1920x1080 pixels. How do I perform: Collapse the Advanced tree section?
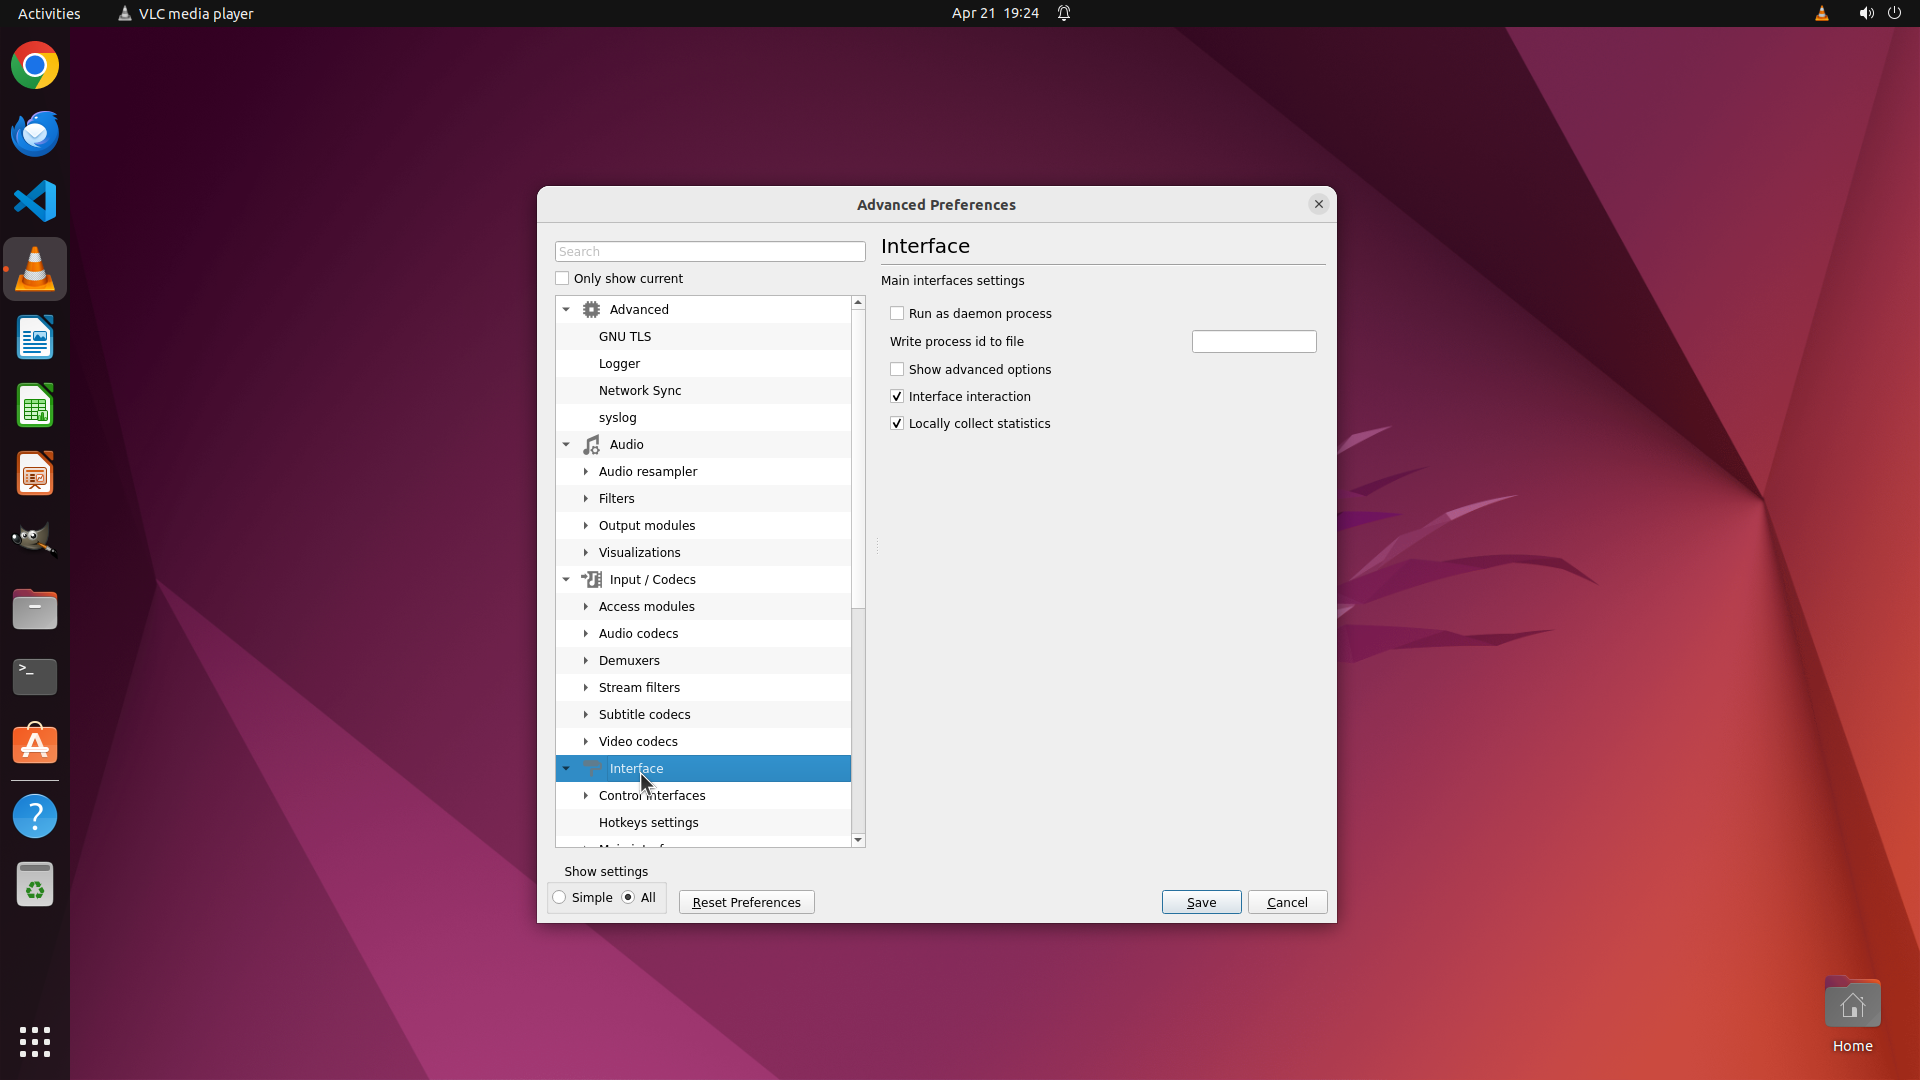tap(566, 310)
